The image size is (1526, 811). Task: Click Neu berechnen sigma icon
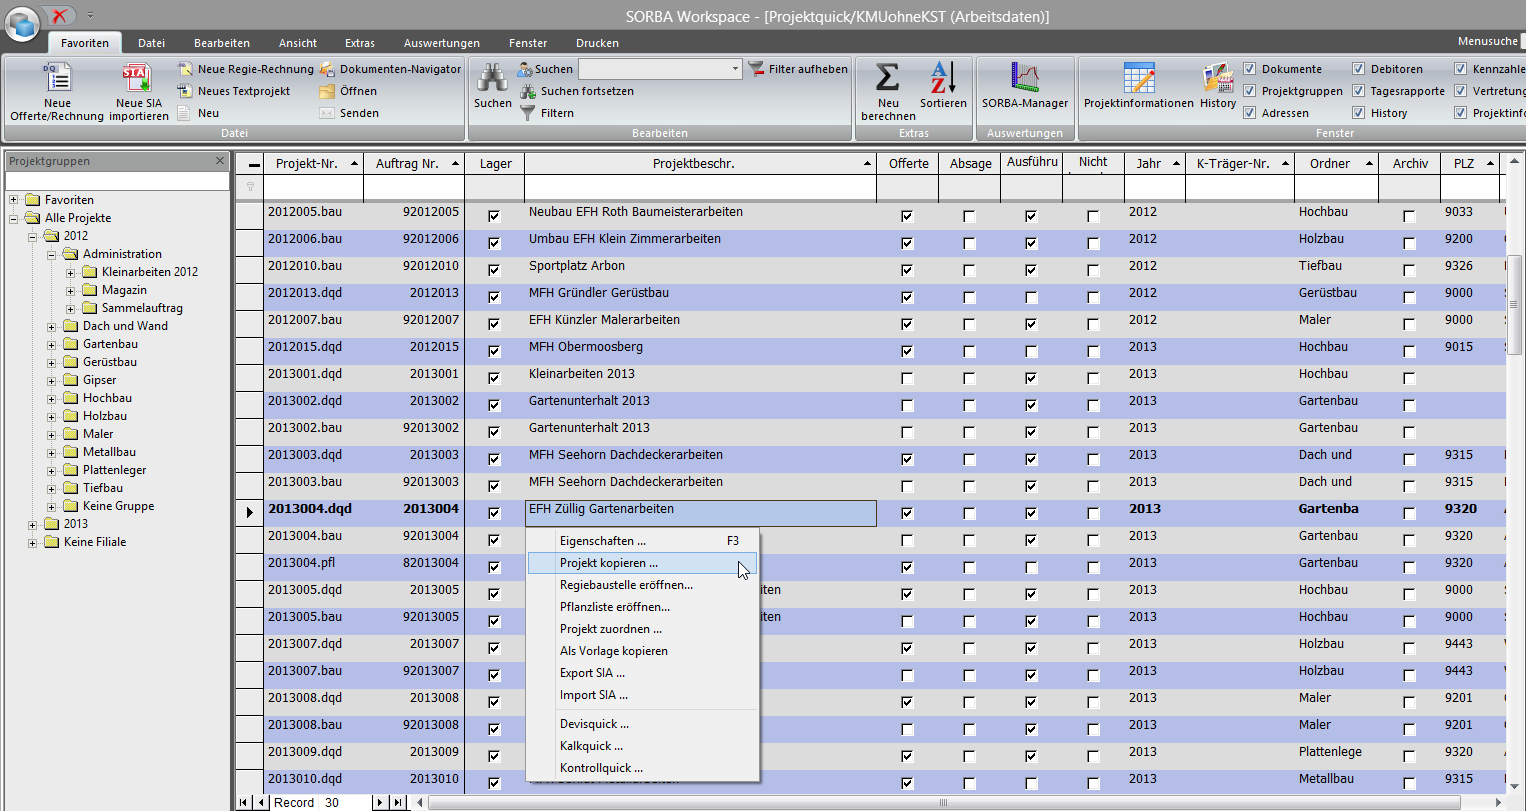[x=887, y=77]
